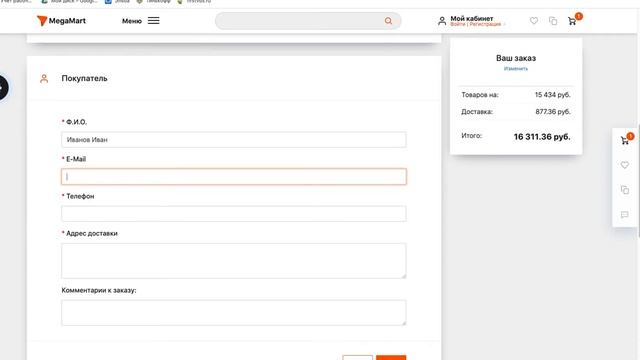This screenshot has width=640, height=360.
Task: Click into the Ф.И.О. field
Action: point(233,140)
